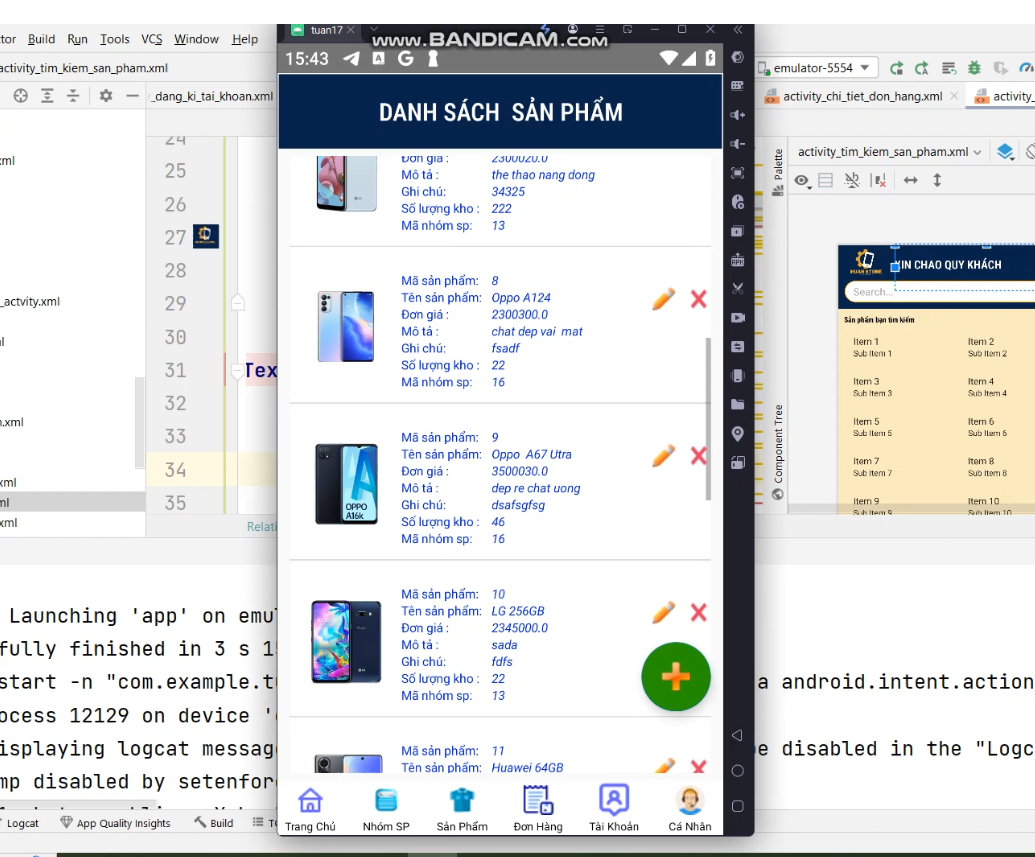Open the Build tool window tab
The height and width of the screenshot is (857, 1035).
tap(214, 823)
